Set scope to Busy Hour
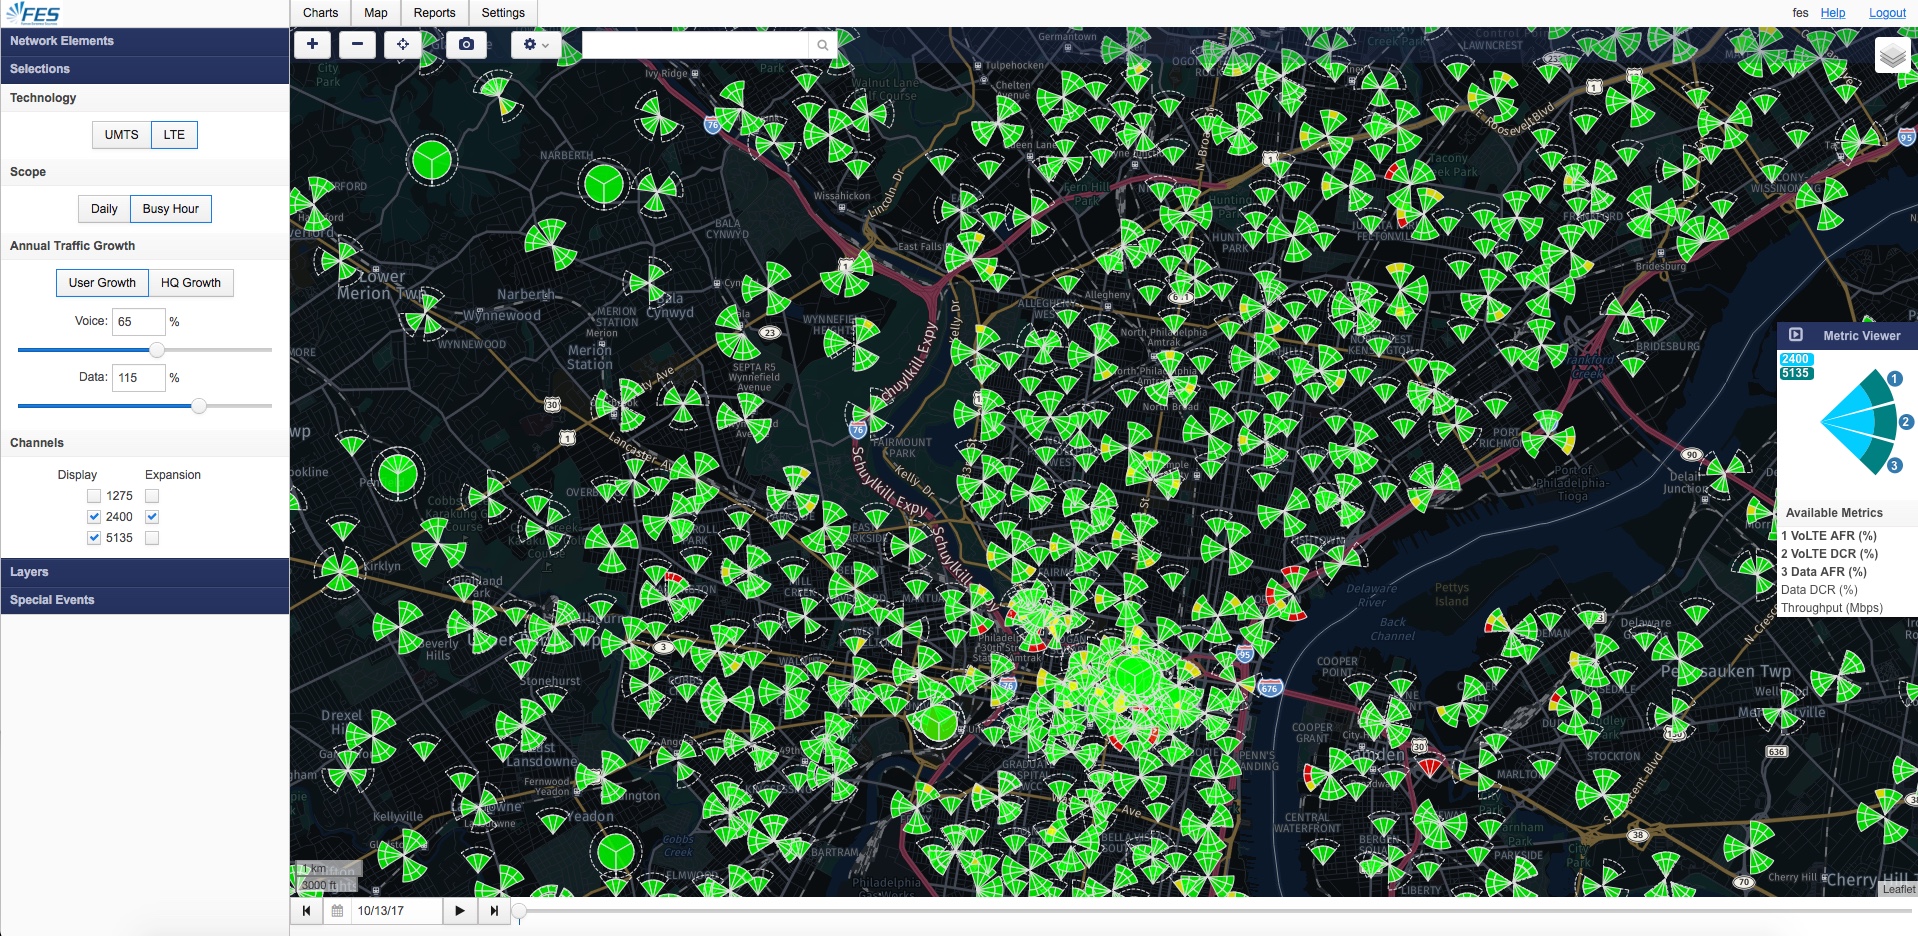 (x=170, y=209)
